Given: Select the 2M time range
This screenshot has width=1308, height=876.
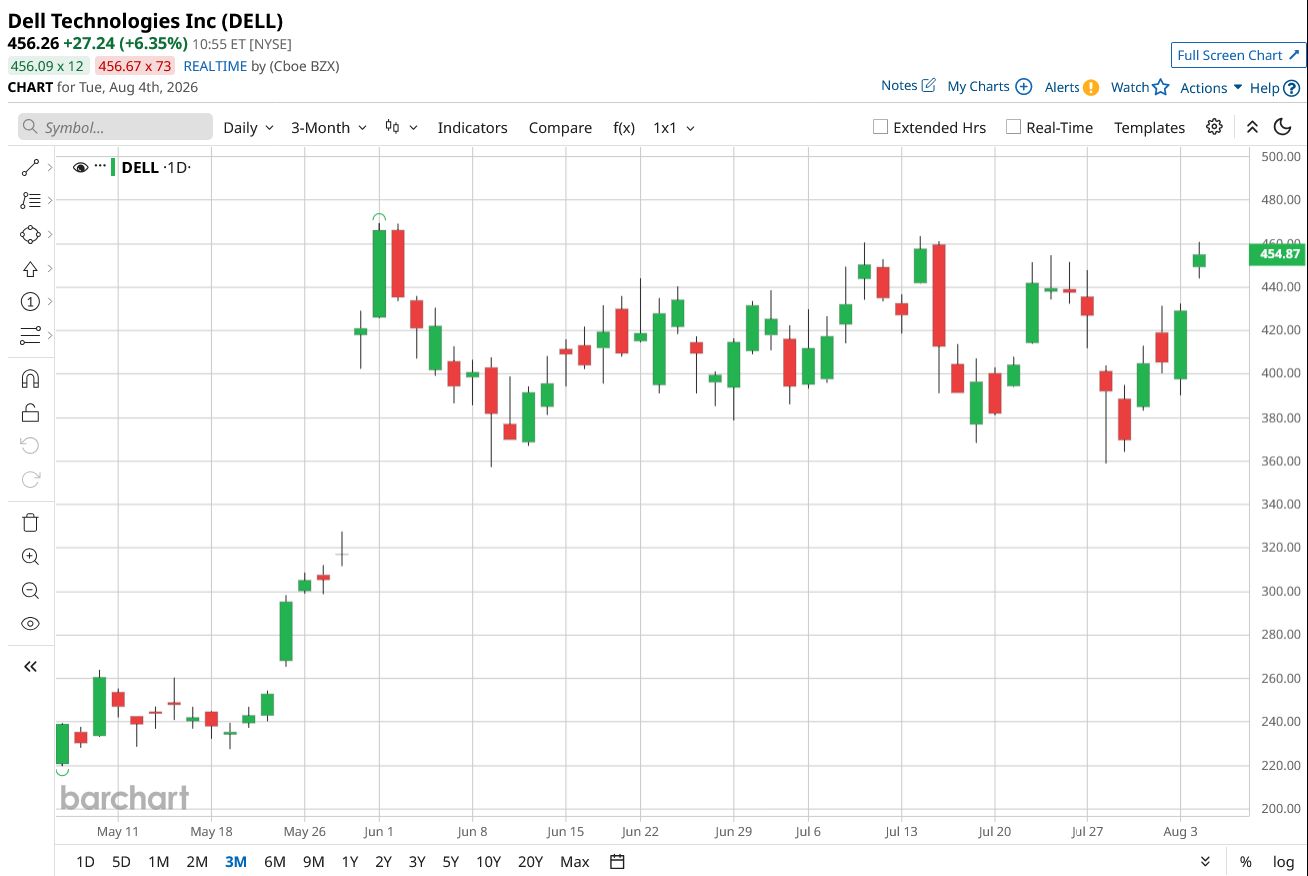Looking at the screenshot, I should [197, 862].
